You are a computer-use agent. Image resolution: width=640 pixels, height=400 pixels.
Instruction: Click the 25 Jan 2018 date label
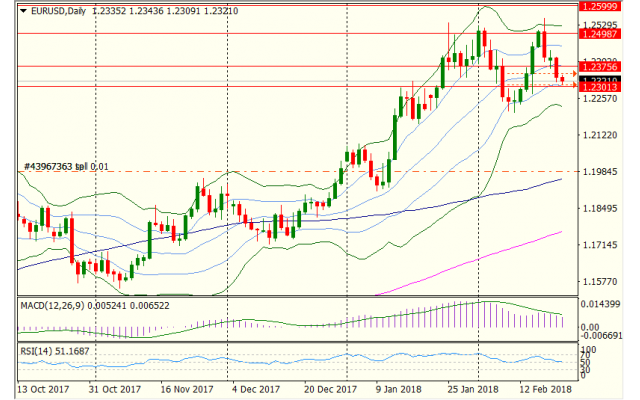pos(472,389)
